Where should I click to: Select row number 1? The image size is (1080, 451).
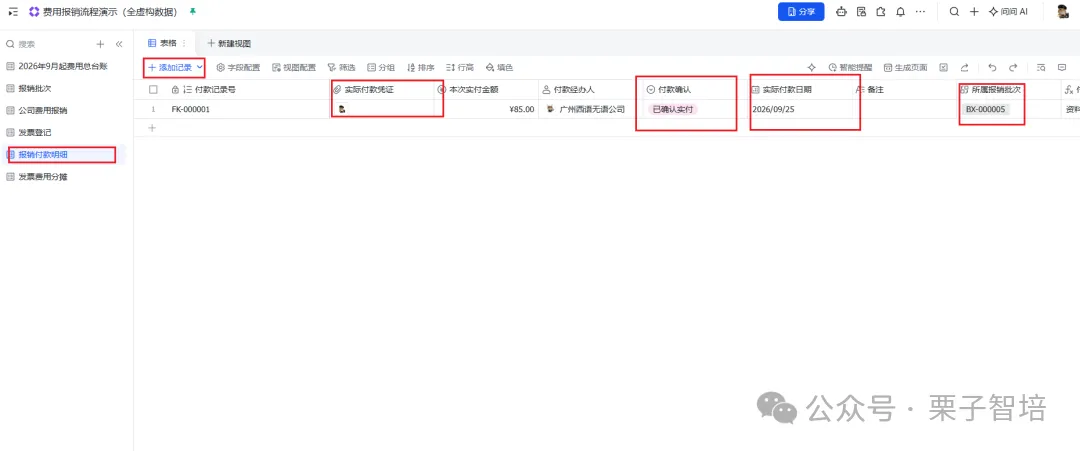(153, 109)
